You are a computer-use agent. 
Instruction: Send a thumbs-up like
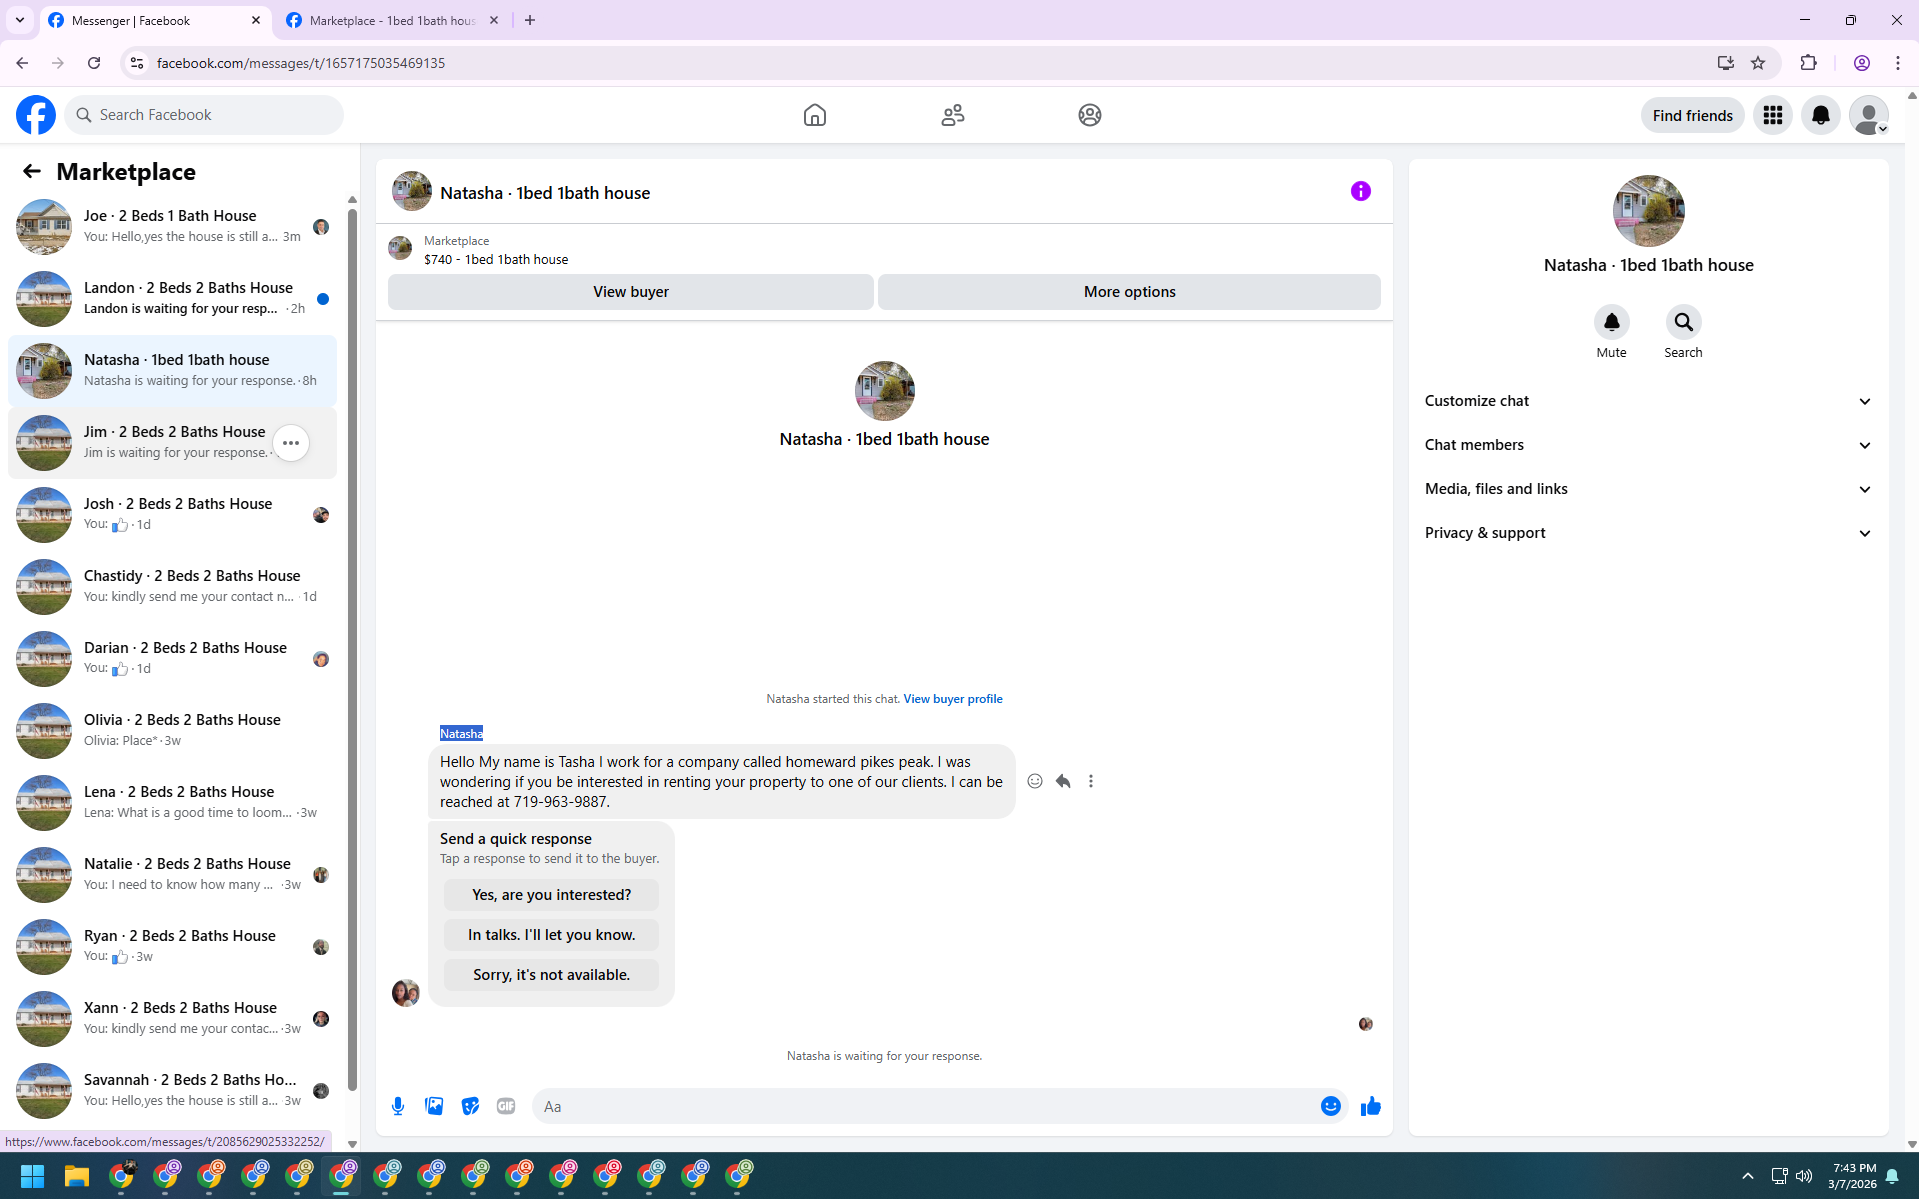tap(1371, 1106)
